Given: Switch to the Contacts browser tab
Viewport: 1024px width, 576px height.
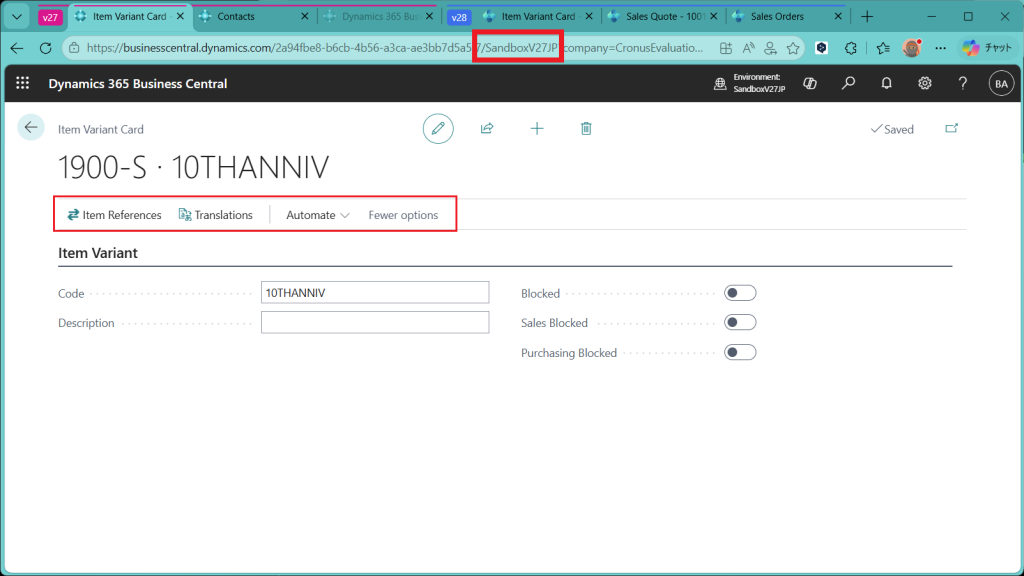Looking at the screenshot, I should (x=235, y=16).
